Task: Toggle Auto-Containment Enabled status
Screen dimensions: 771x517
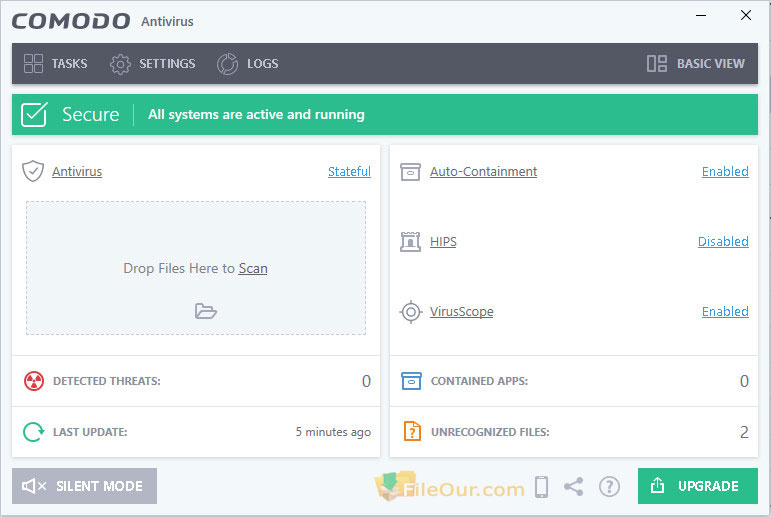Action: click(x=725, y=171)
